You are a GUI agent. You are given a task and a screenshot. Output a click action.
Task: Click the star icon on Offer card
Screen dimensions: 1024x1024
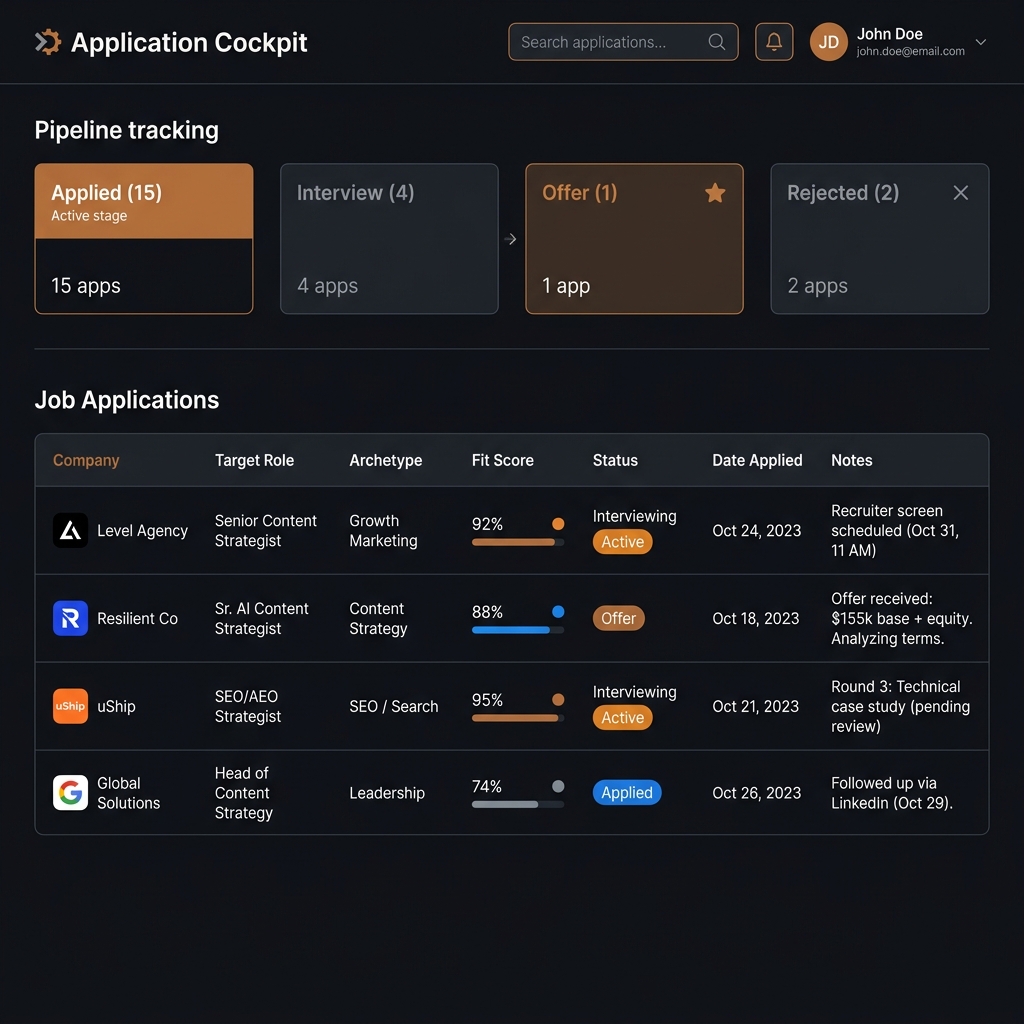click(715, 193)
